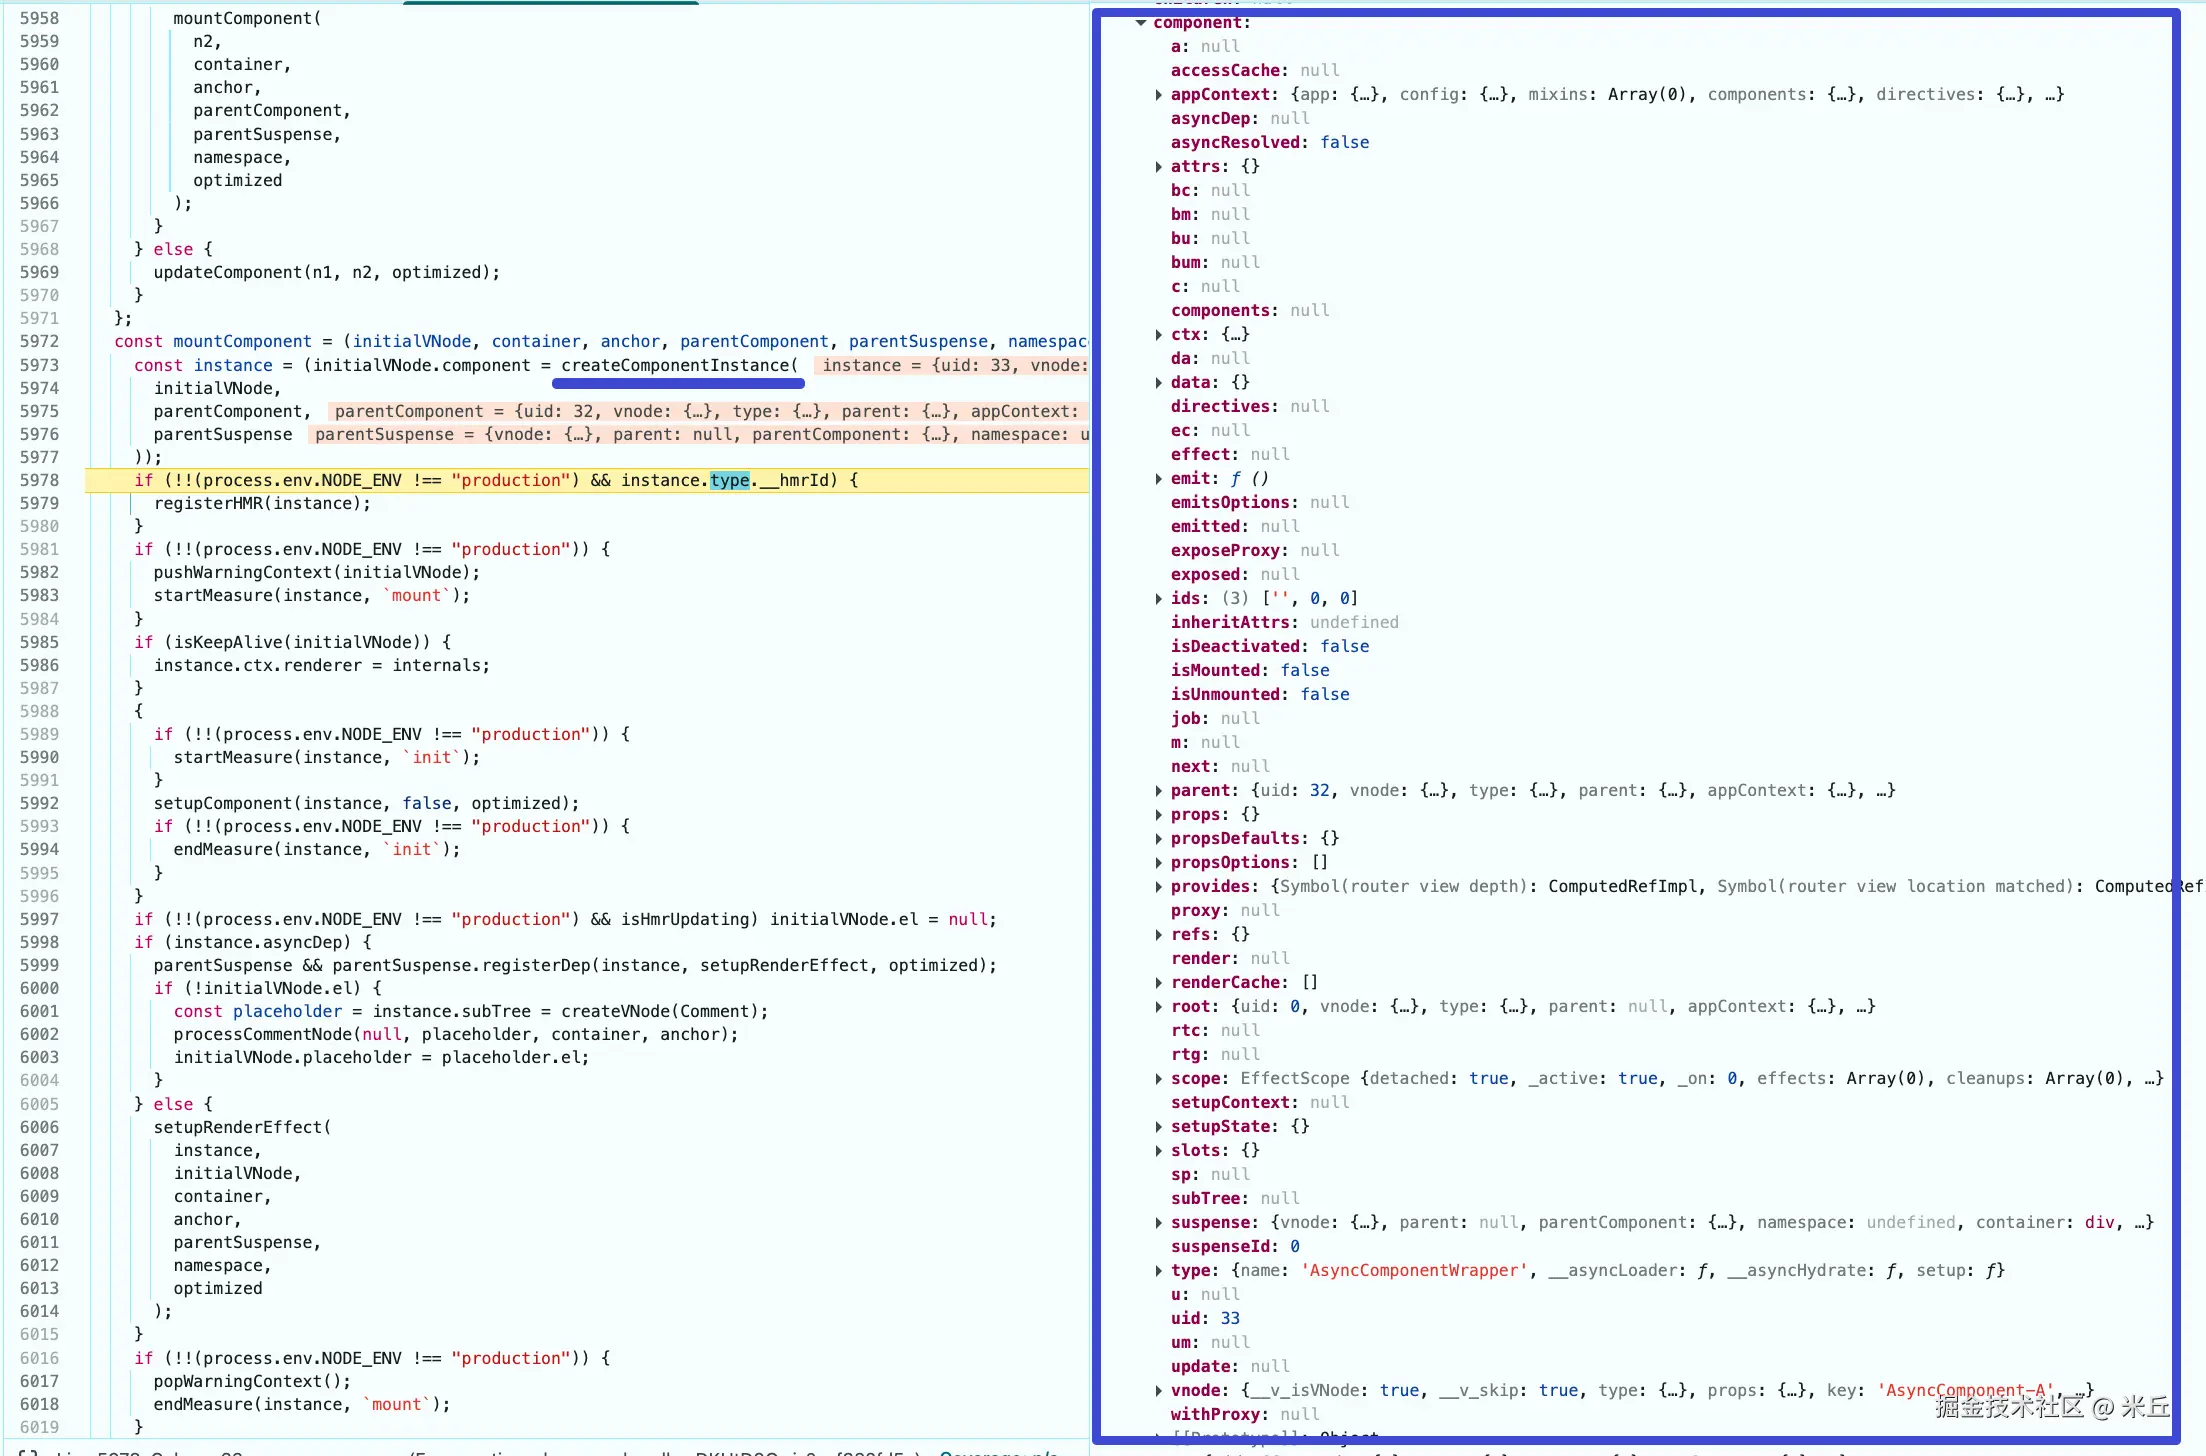Set a breakpoint on line number 5973
Image resolution: width=2206 pixels, height=1456 pixels.
[39, 366]
